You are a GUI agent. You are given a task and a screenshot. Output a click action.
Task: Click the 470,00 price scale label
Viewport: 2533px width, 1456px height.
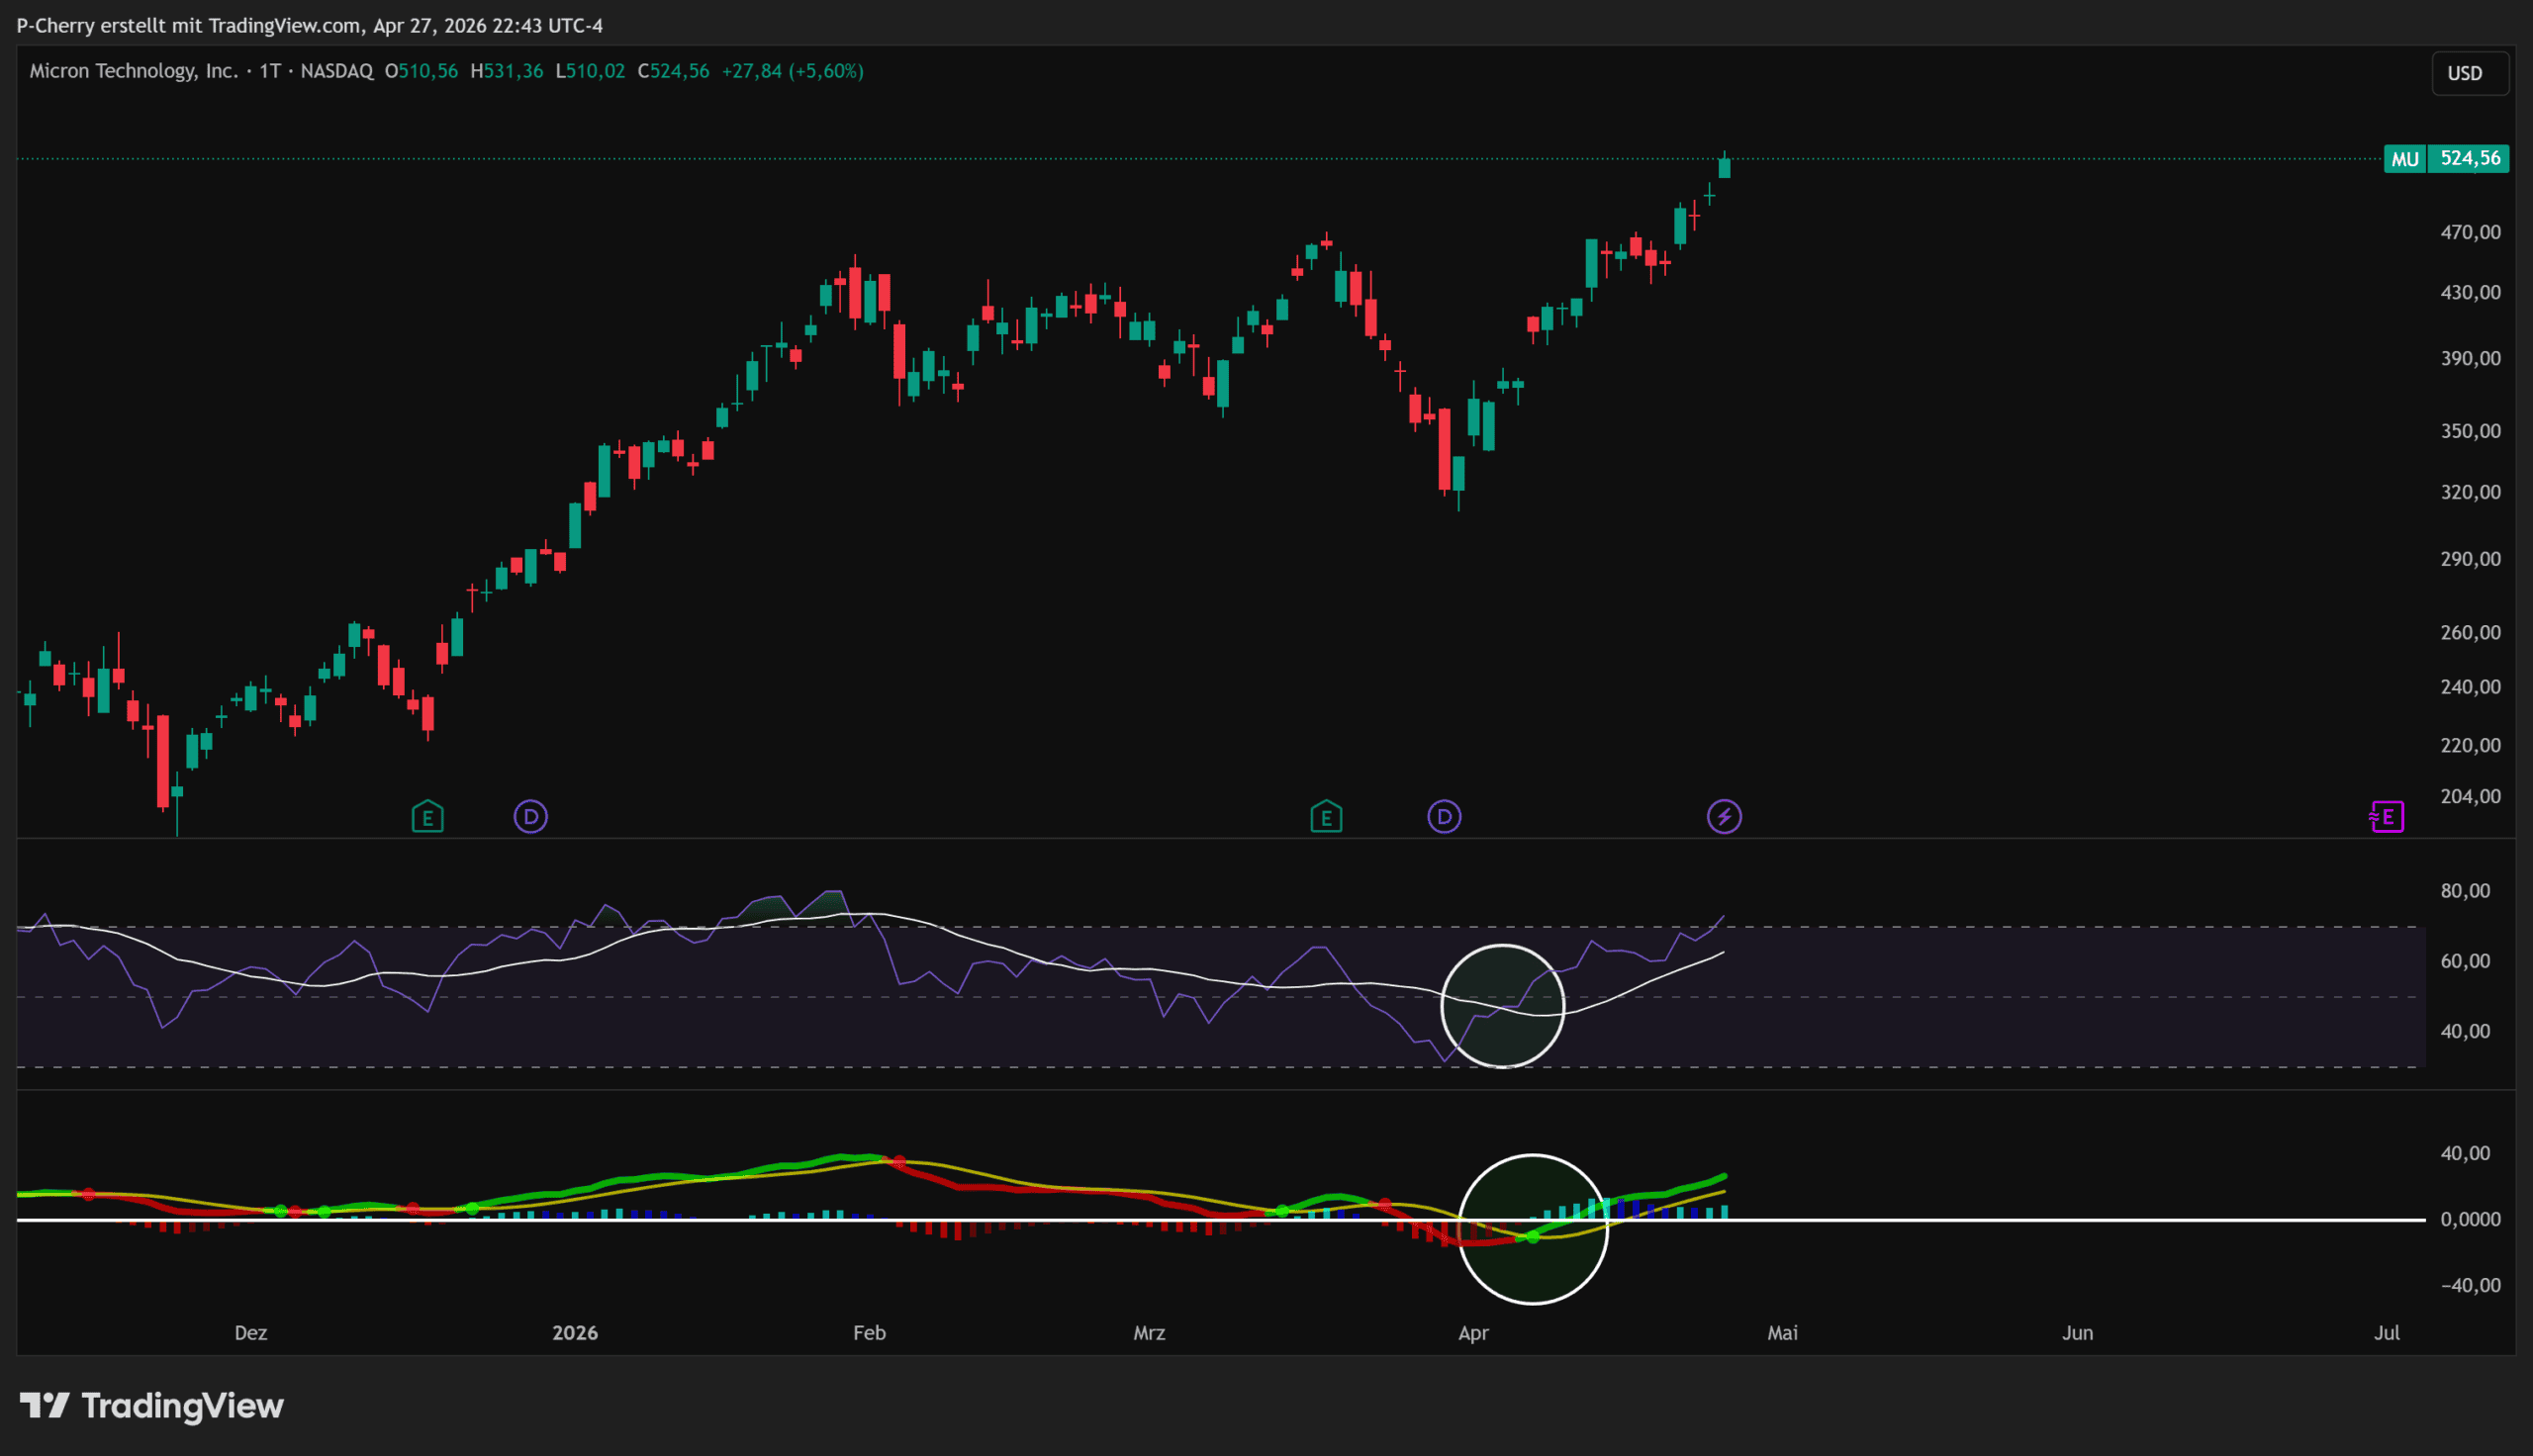[2469, 232]
